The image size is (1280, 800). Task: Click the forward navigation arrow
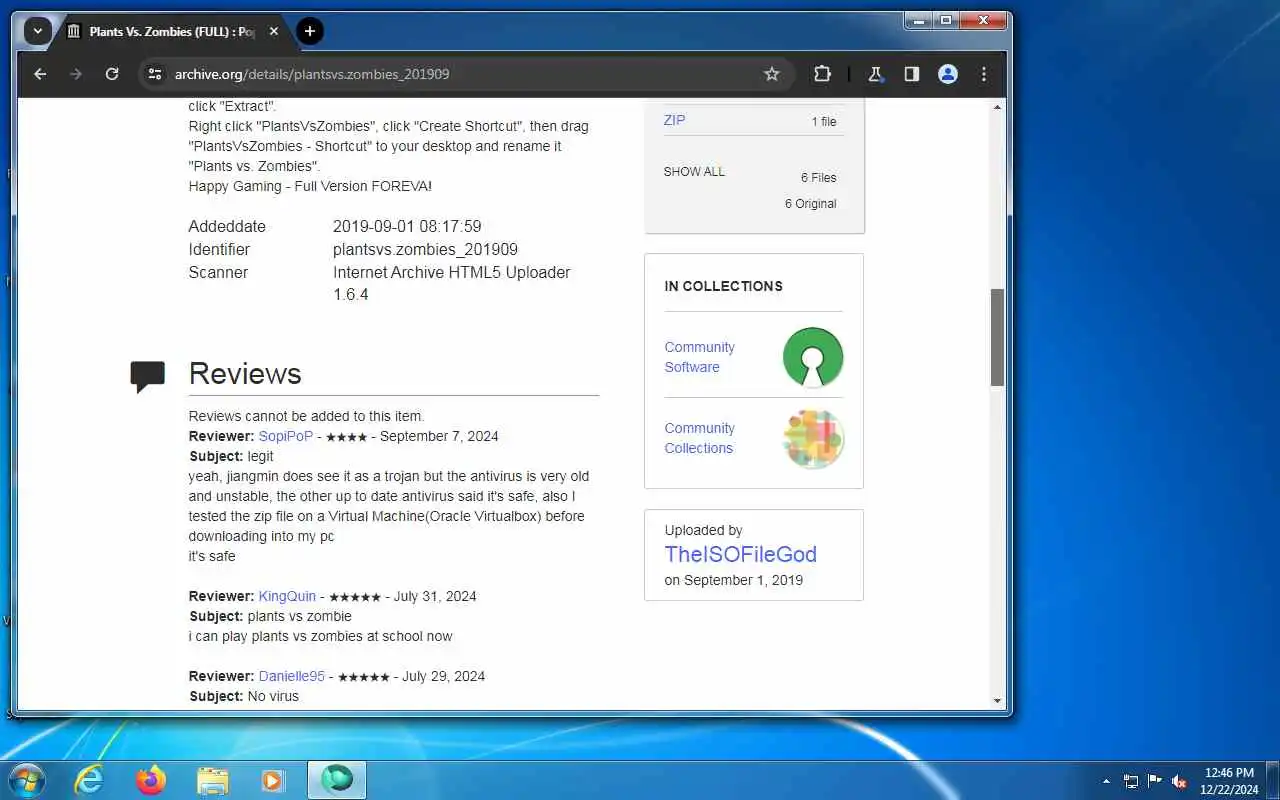[x=76, y=74]
